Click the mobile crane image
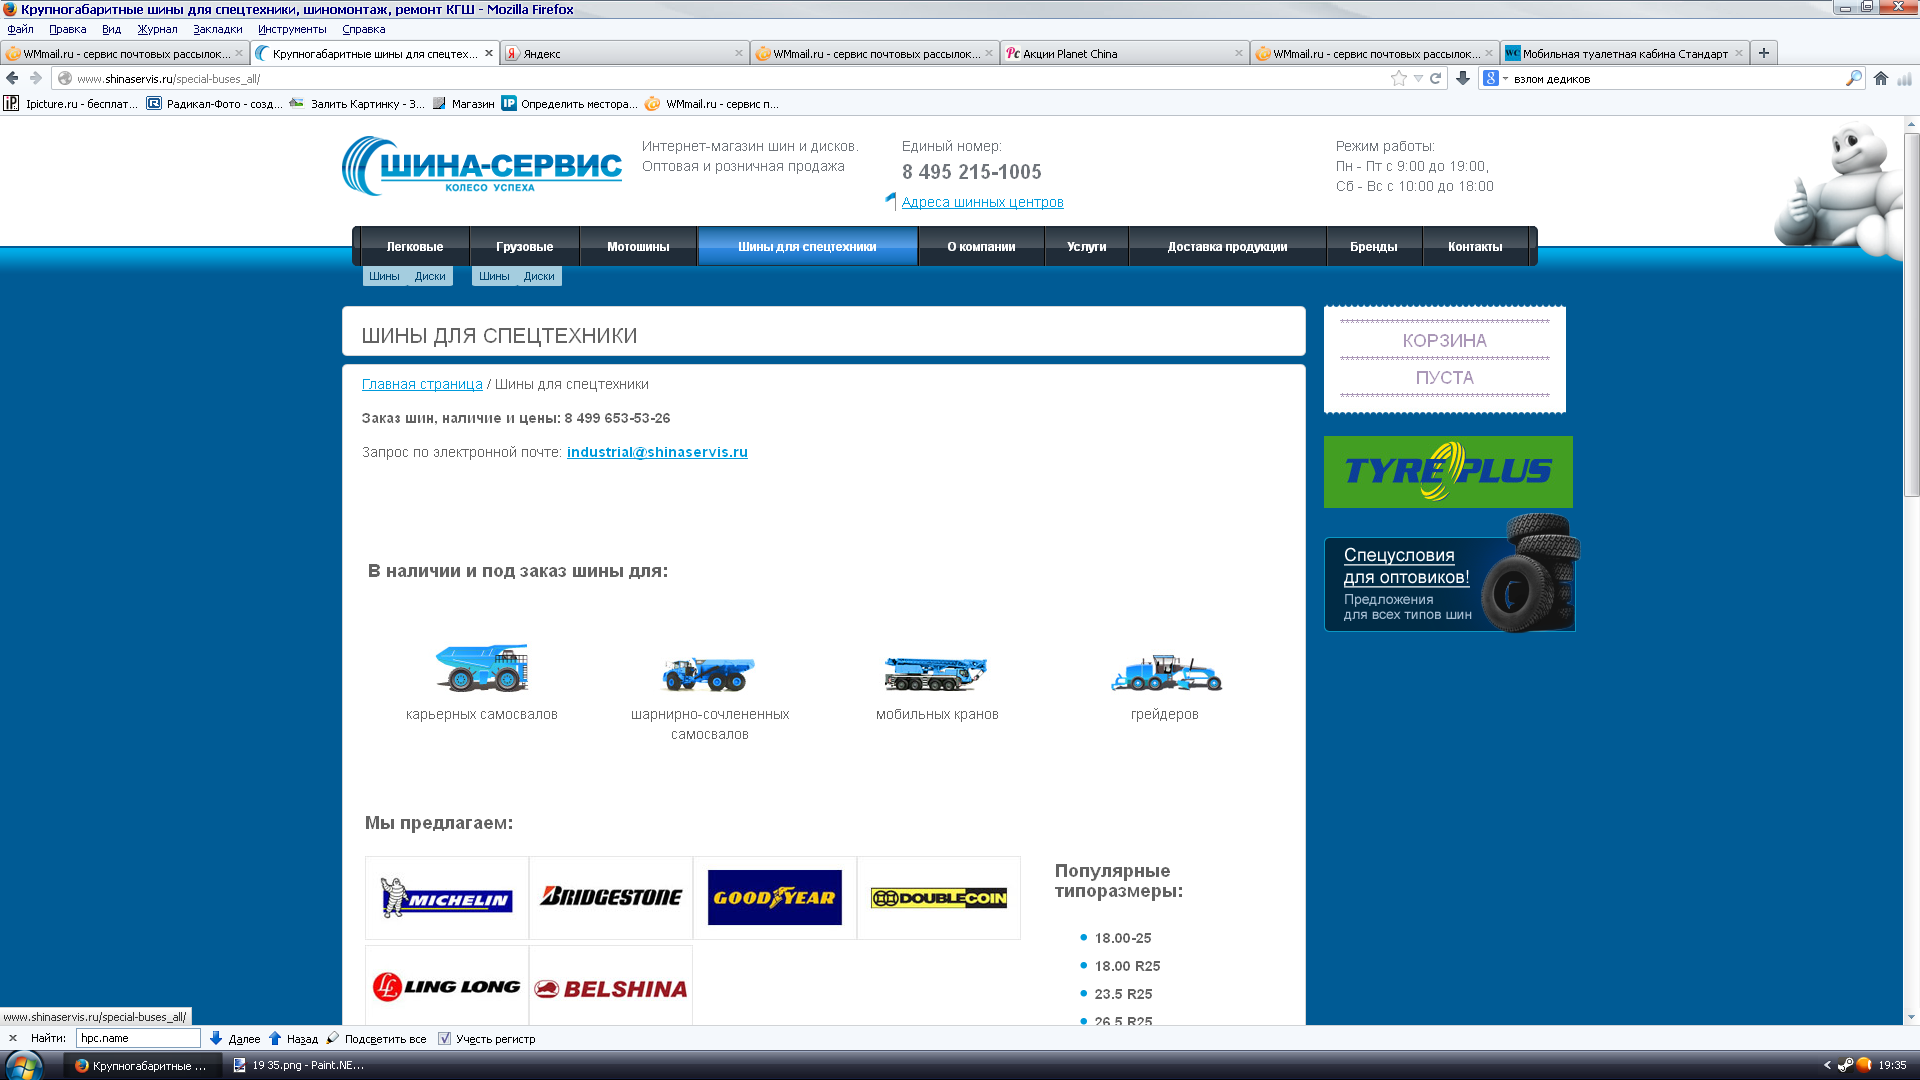 [936, 673]
